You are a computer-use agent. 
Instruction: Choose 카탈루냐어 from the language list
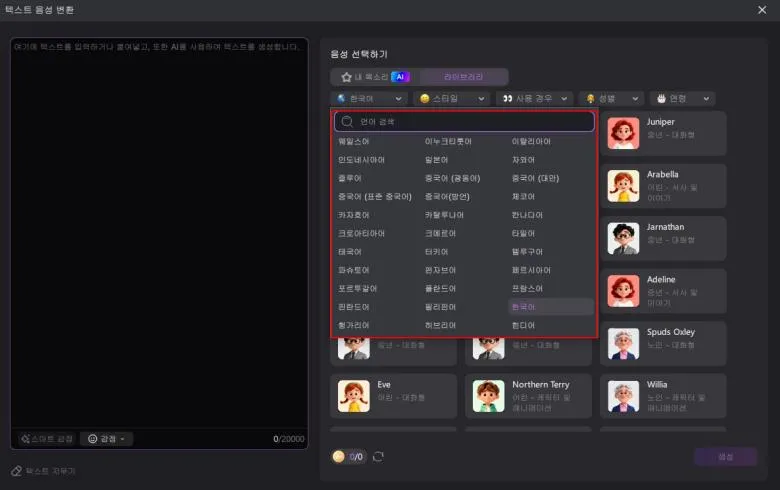point(444,215)
